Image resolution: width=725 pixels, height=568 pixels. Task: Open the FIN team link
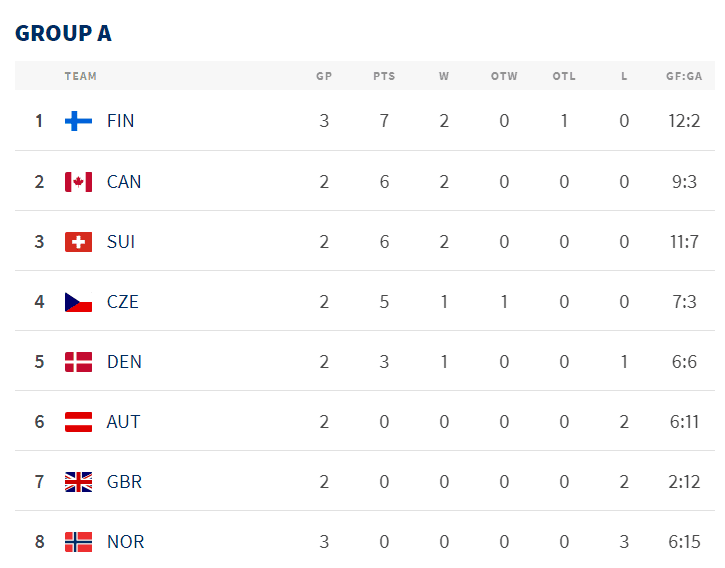tap(120, 121)
